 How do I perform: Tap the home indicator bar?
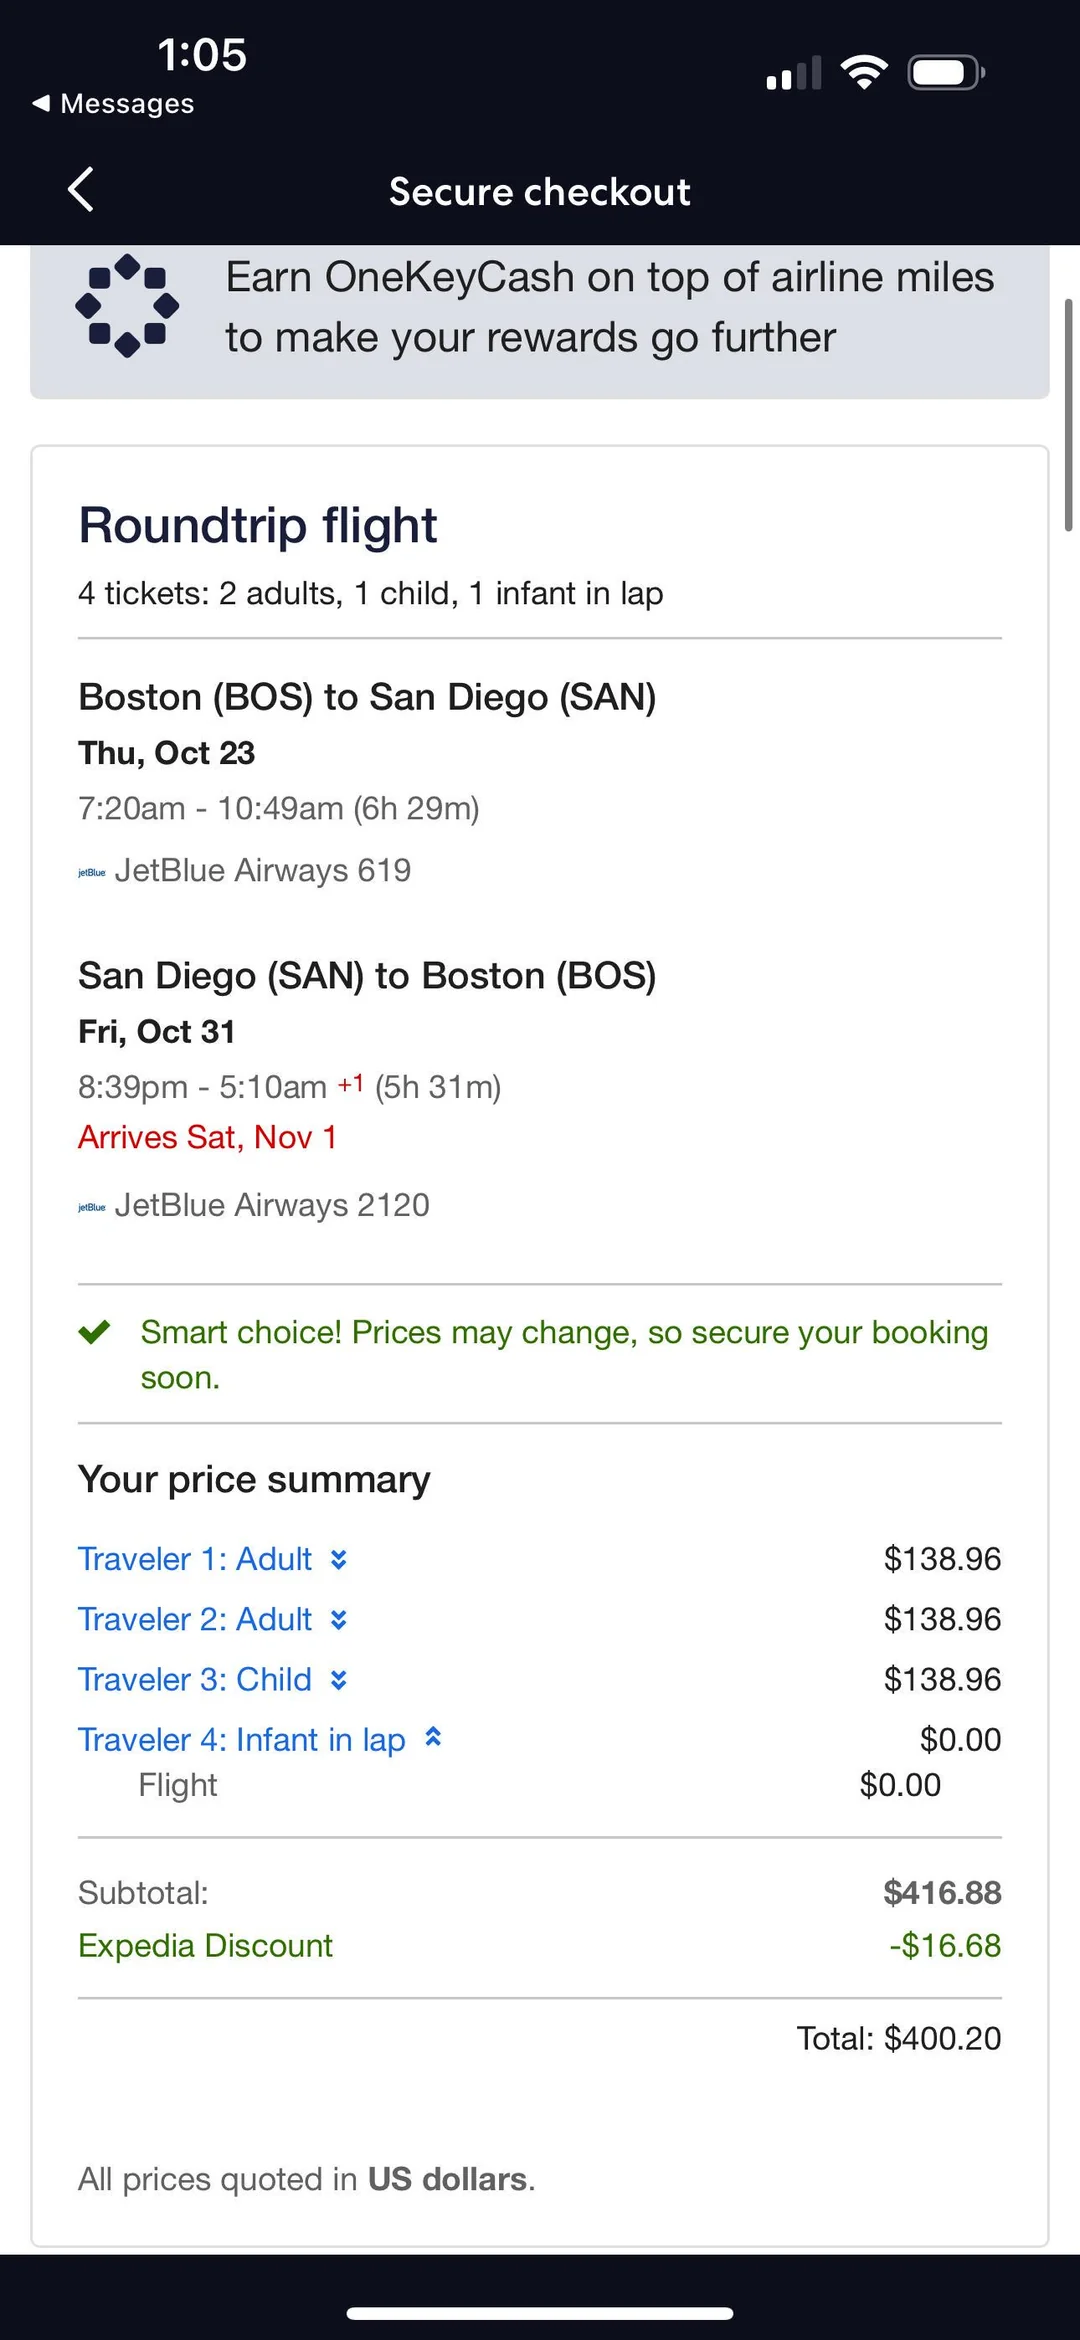[540, 2313]
